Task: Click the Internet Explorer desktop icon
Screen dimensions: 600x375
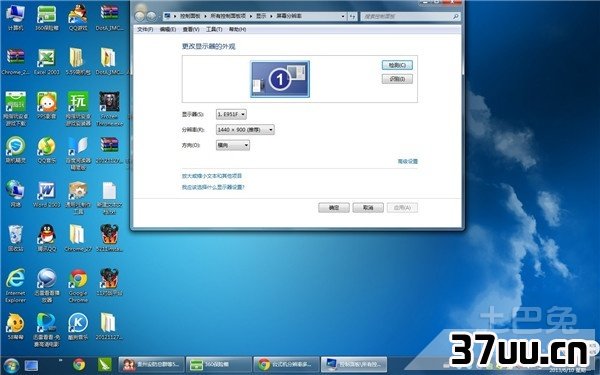Action: click(15, 285)
